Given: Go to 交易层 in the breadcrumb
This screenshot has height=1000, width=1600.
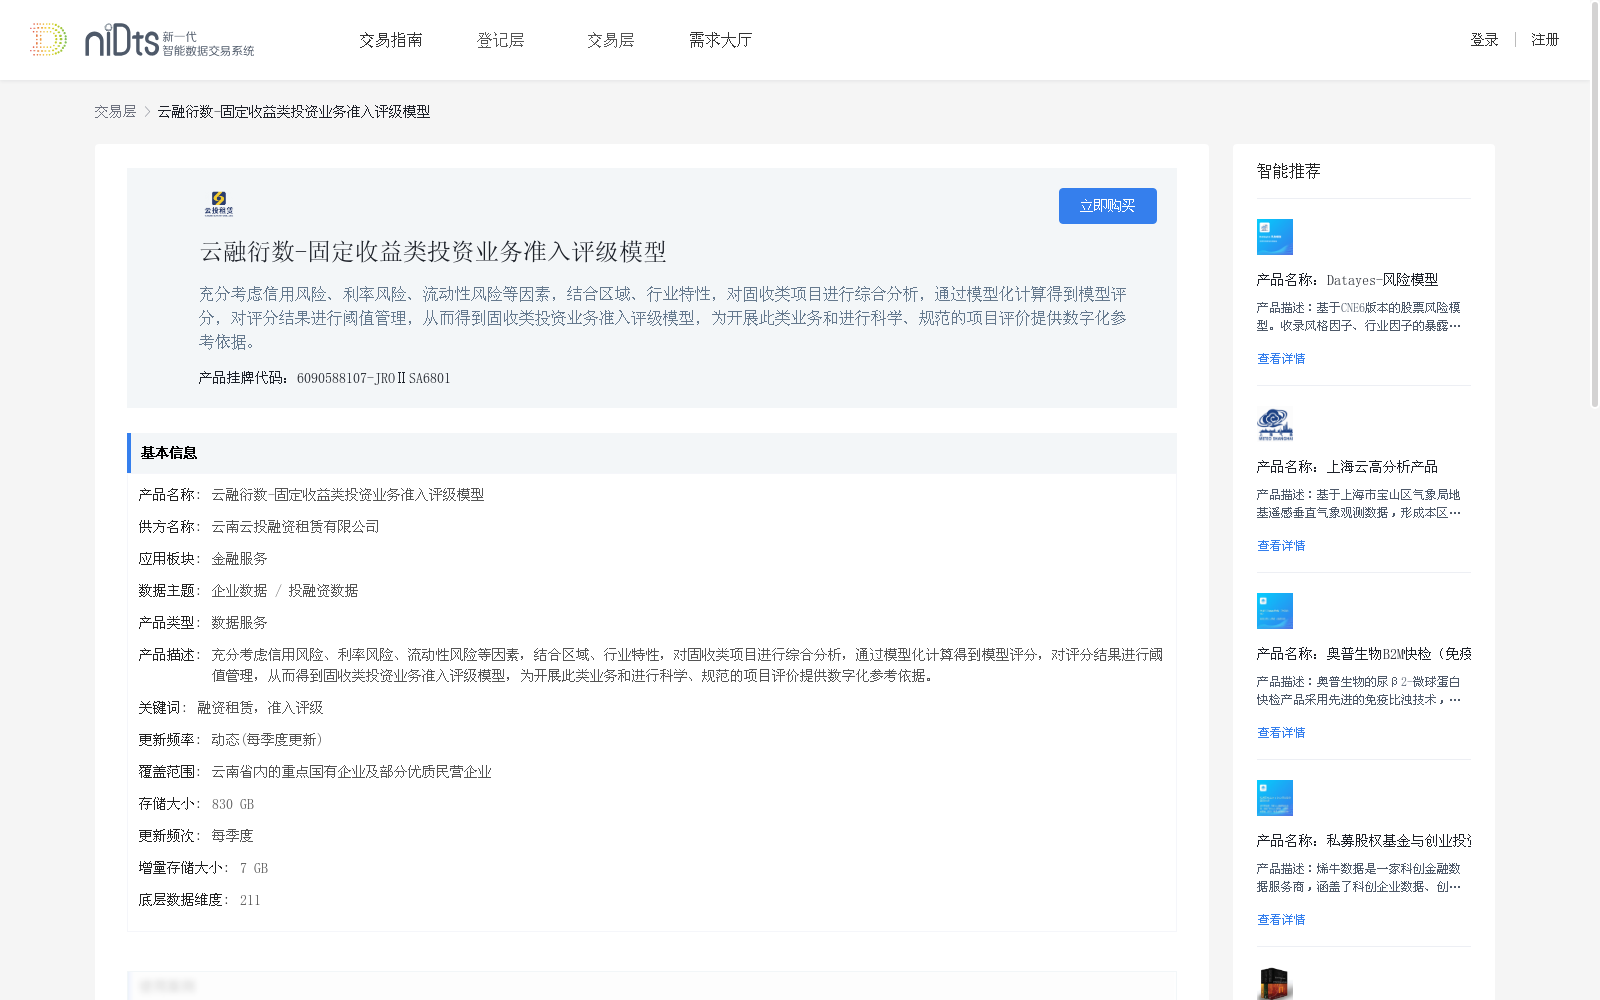Looking at the screenshot, I should point(115,112).
